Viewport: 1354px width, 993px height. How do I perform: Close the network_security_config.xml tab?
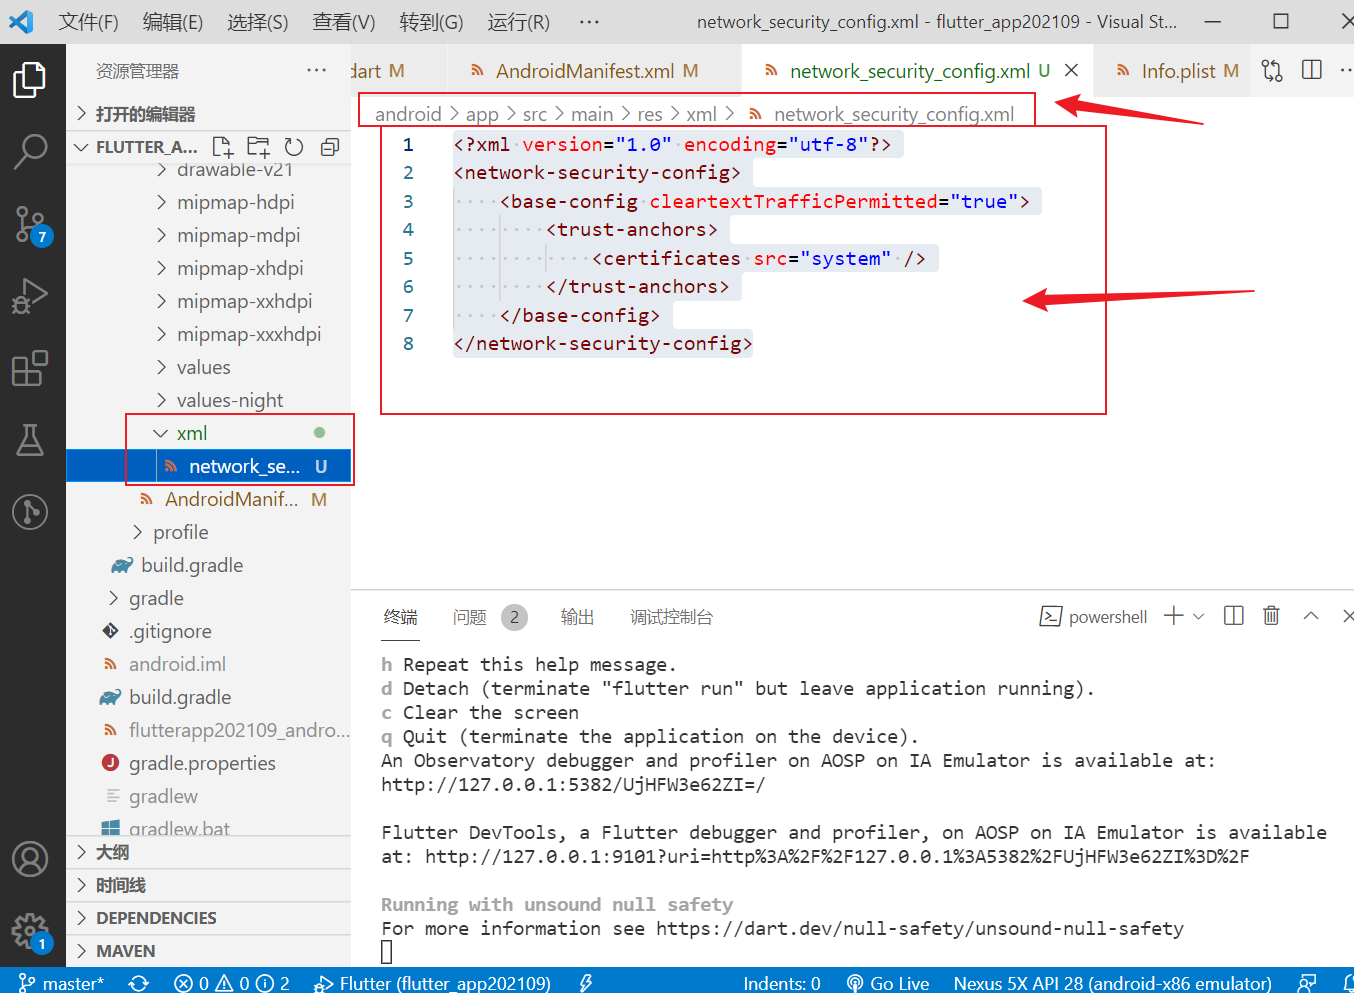click(1071, 70)
